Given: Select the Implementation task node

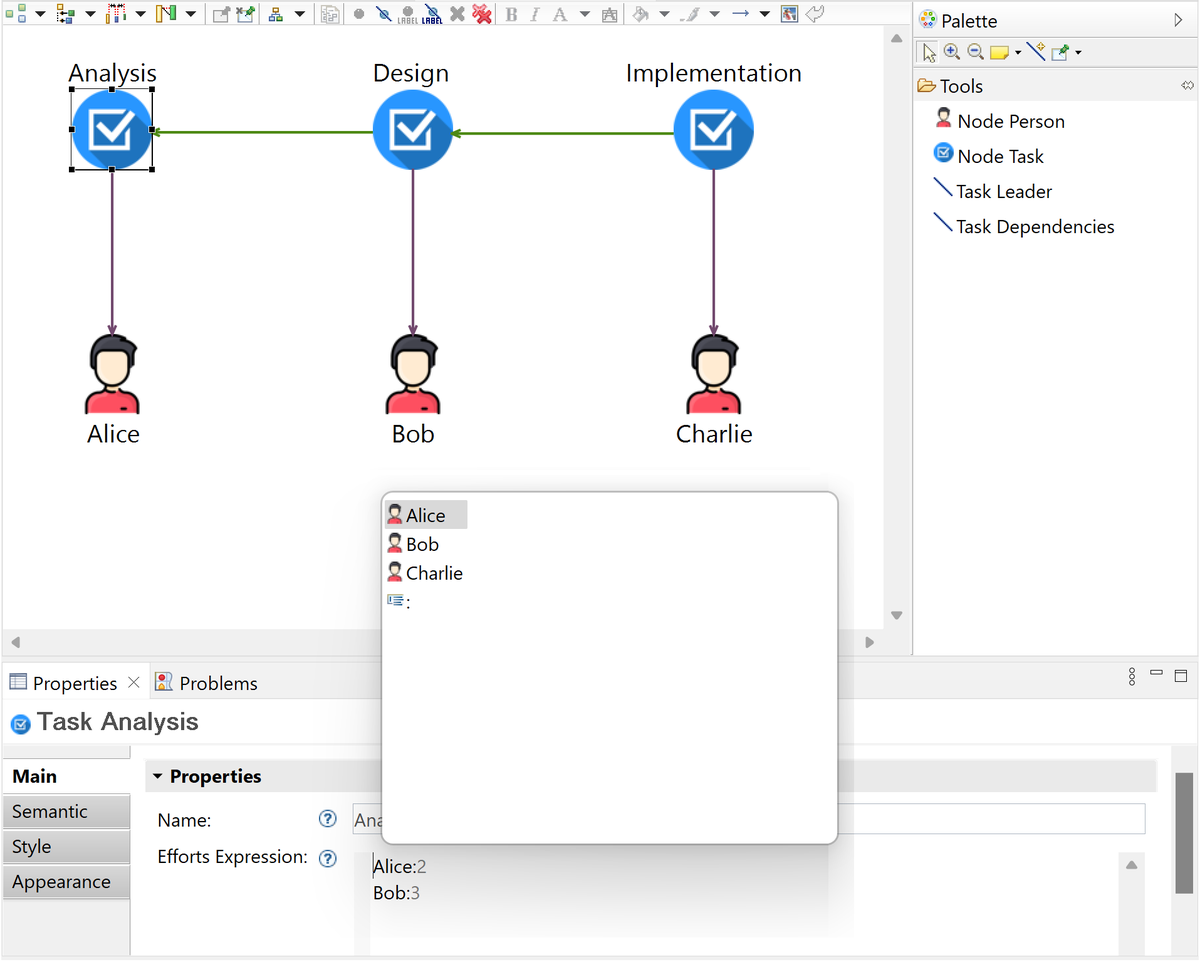Looking at the screenshot, I should tap(713, 129).
